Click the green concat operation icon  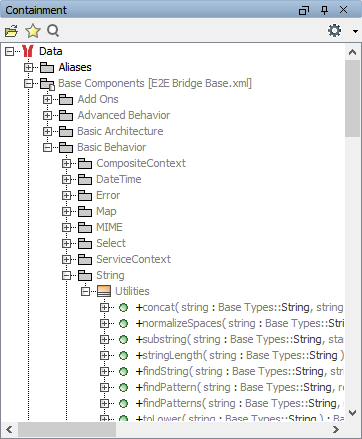pyautogui.click(x=123, y=307)
